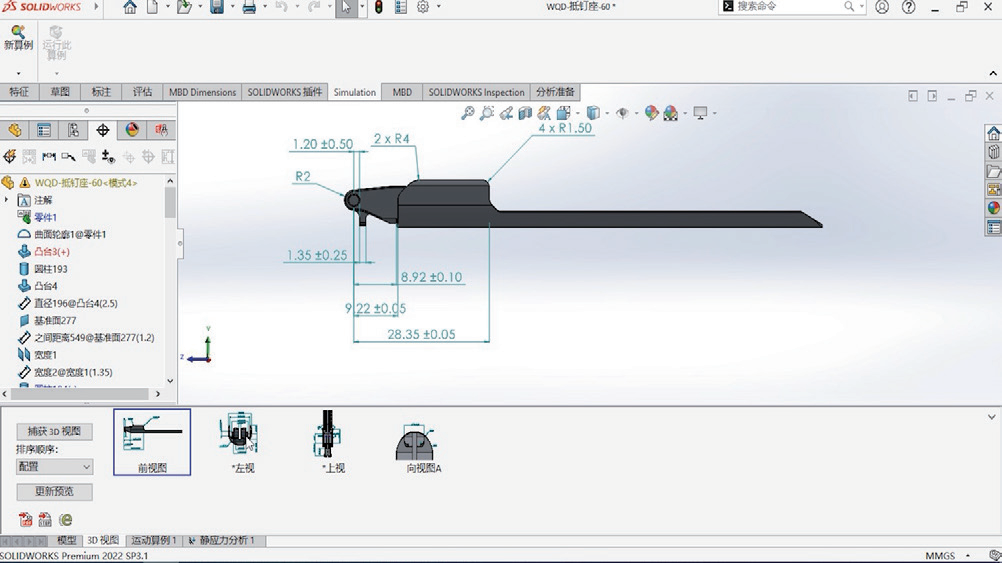This screenshot has height=563, width=1002.
Task: Open the DimXpert Manager crosshair tab
Action: [102, 130]
